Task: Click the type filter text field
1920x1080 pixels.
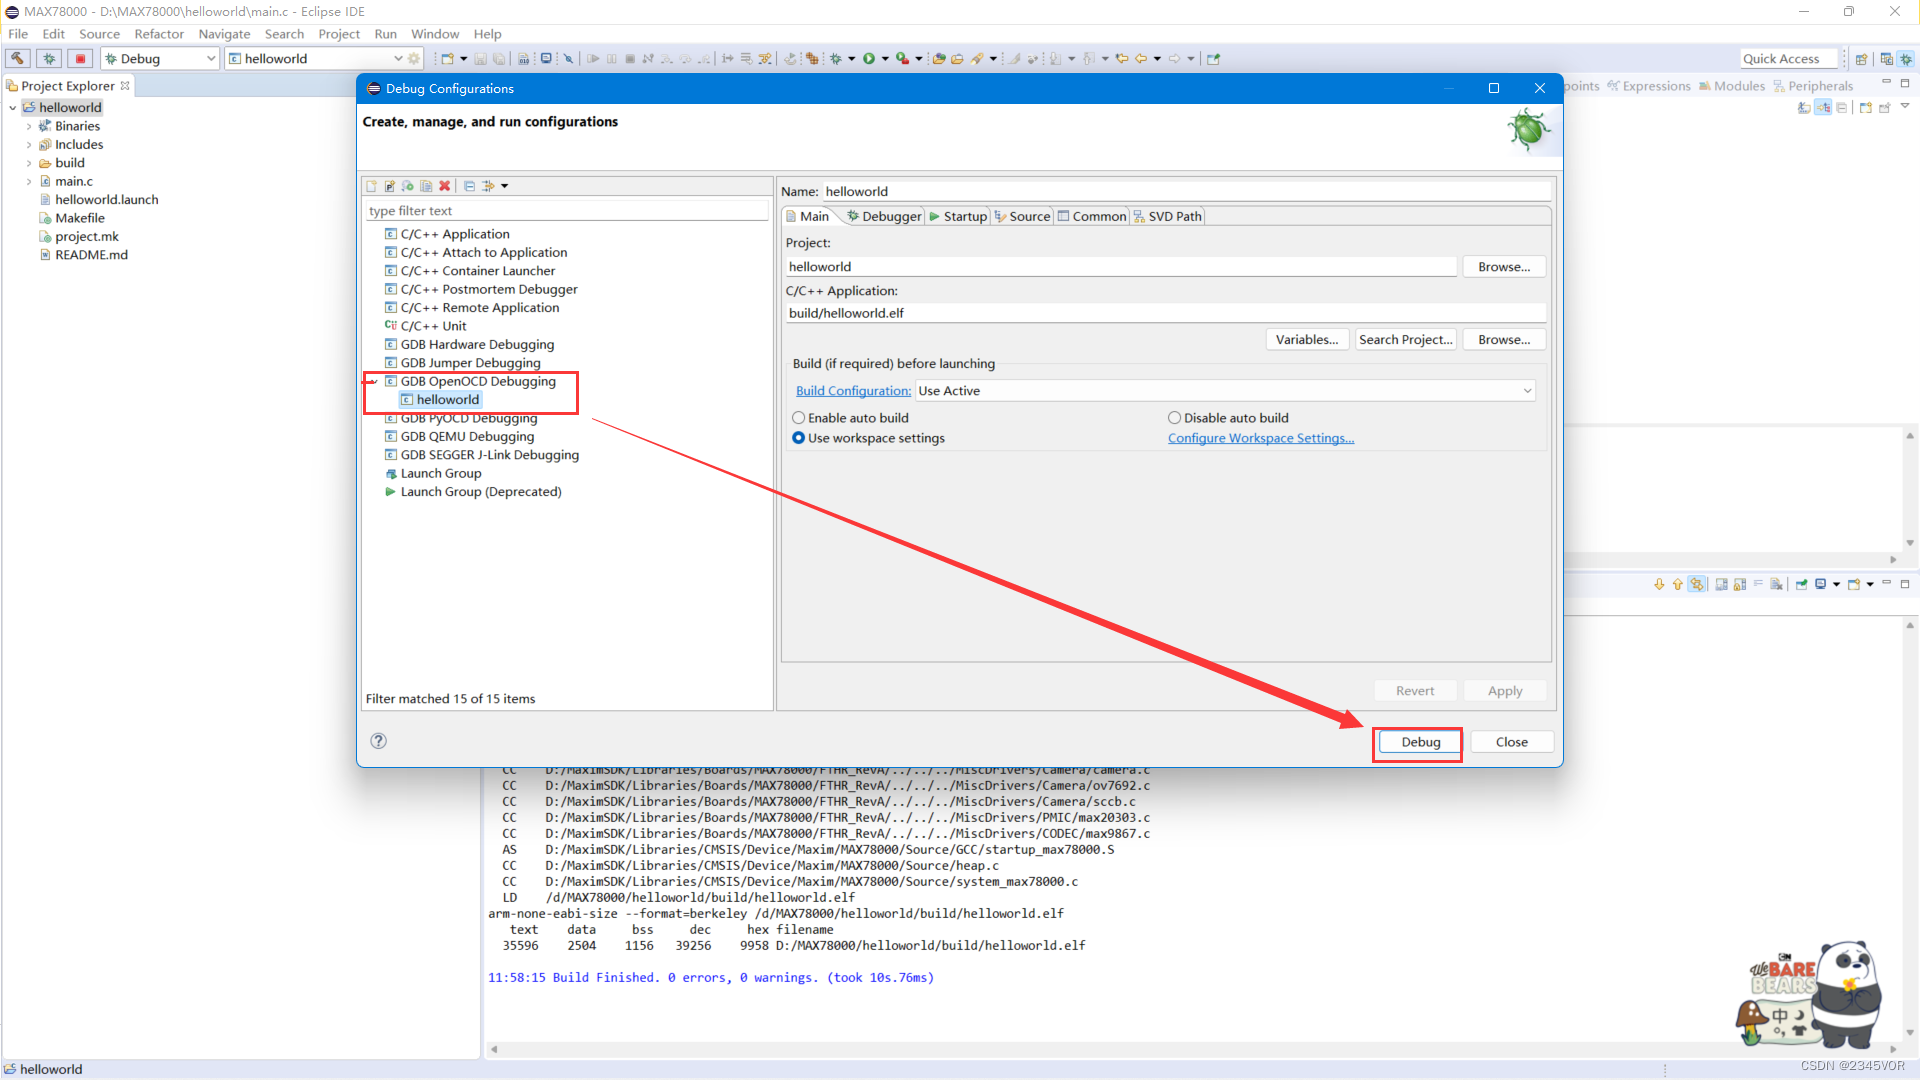Action: 566,211
